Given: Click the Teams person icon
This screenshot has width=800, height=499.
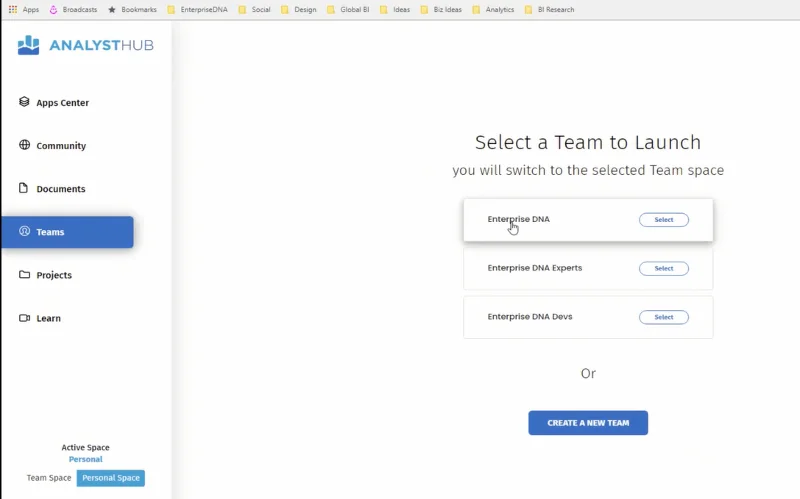Looking at the screenshot, I should point(24,231).
